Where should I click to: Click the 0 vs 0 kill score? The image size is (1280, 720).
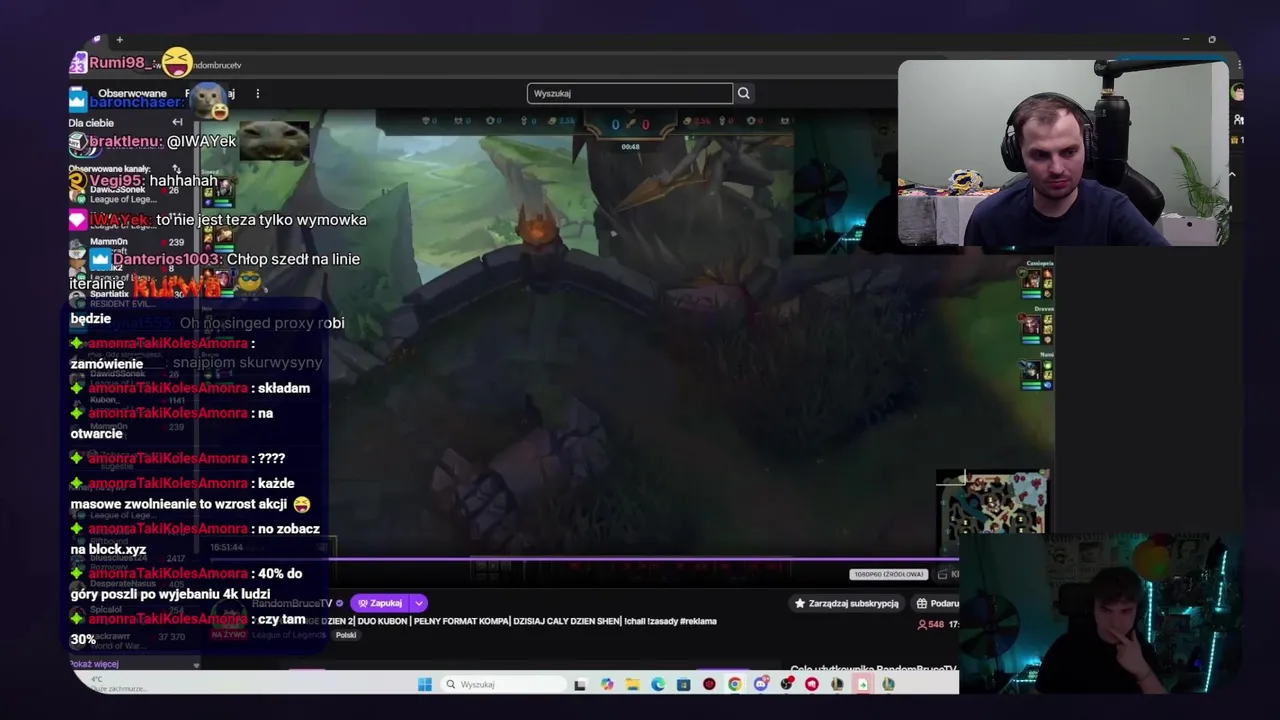coord(630,124)
